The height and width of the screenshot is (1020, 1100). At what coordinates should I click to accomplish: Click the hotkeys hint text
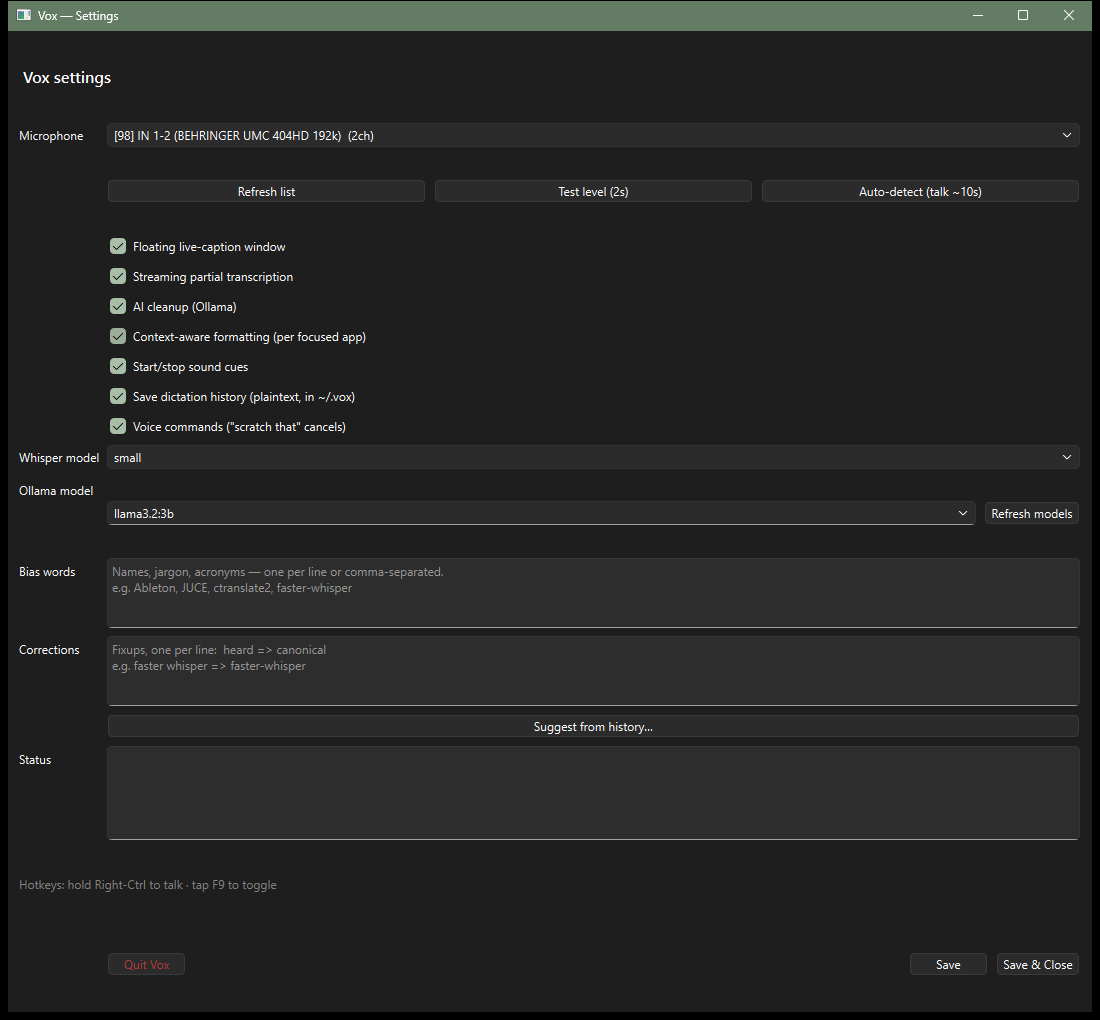point(148,885)
